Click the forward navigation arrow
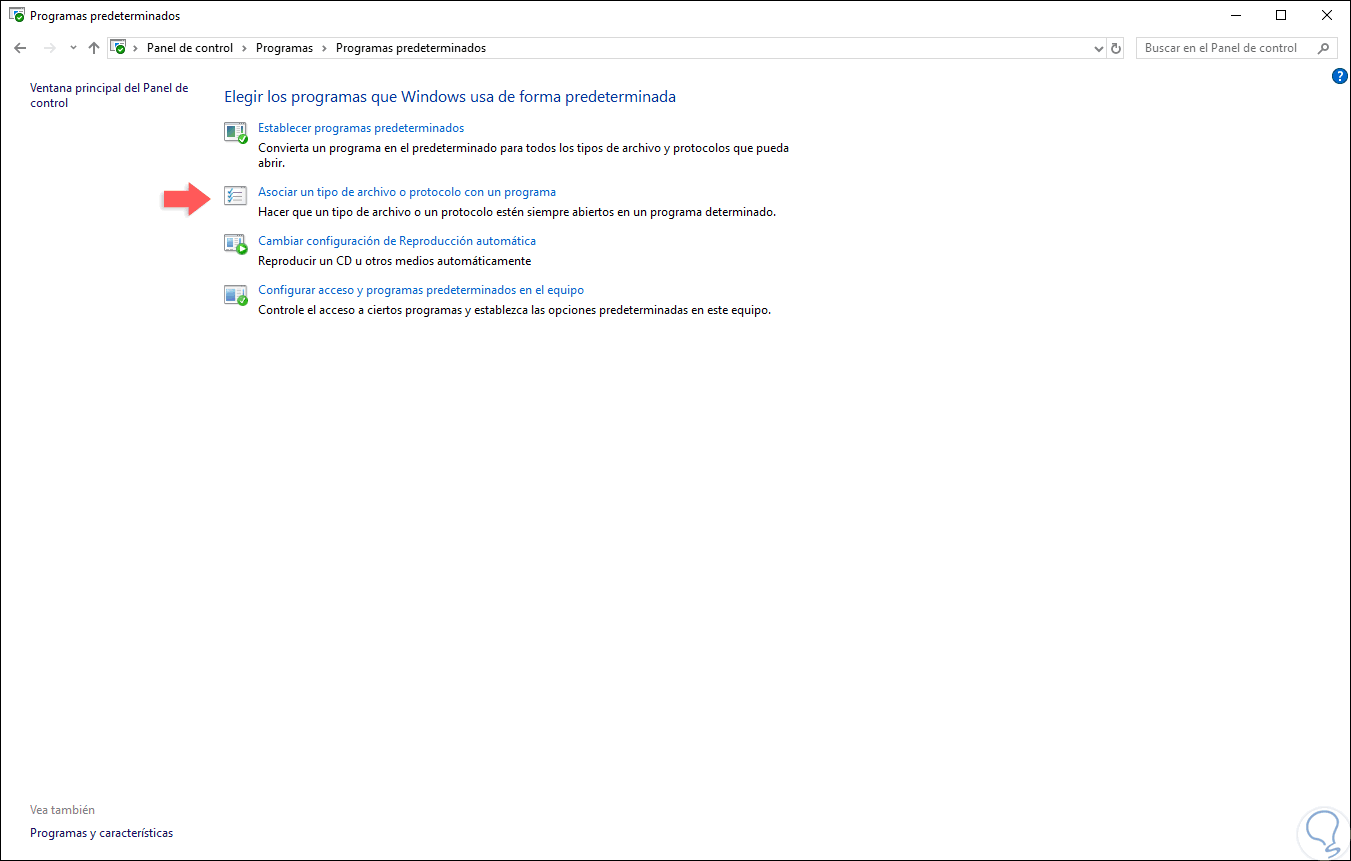The width and height of the screenshot is (1351, 861). pyautogui.click(x=50, y=48)
